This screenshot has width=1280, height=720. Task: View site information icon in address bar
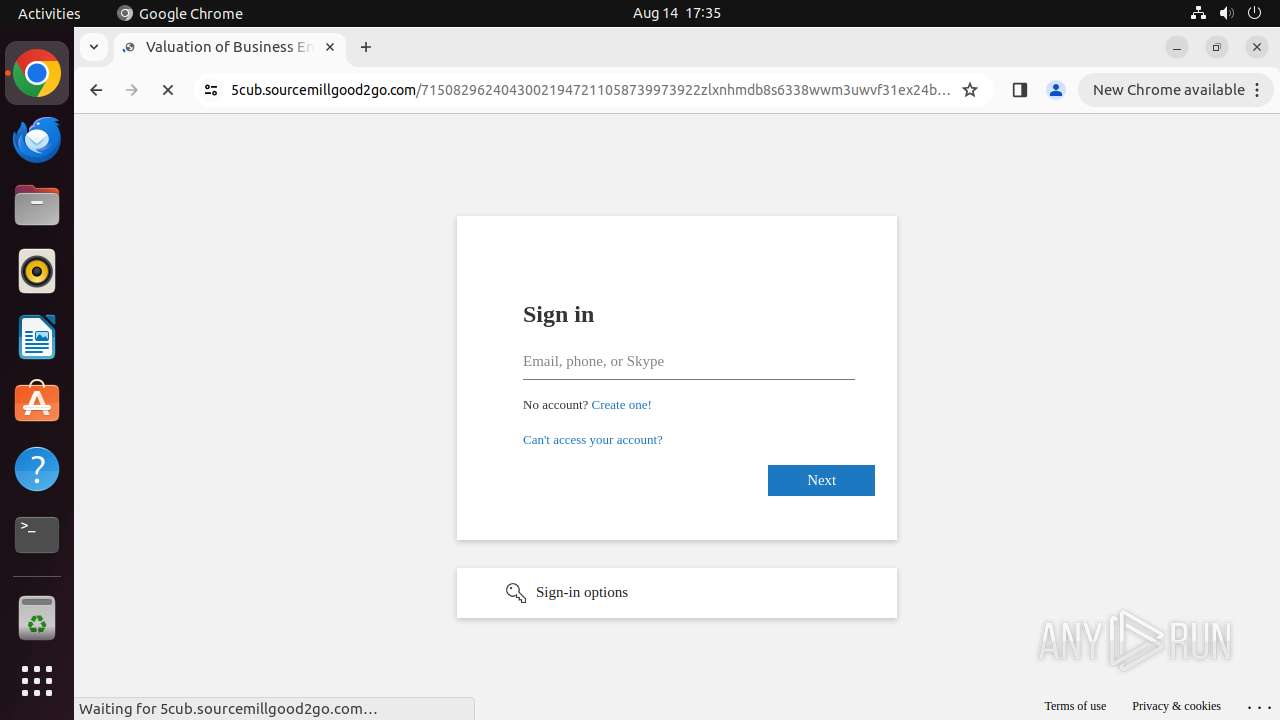[210, 90]
